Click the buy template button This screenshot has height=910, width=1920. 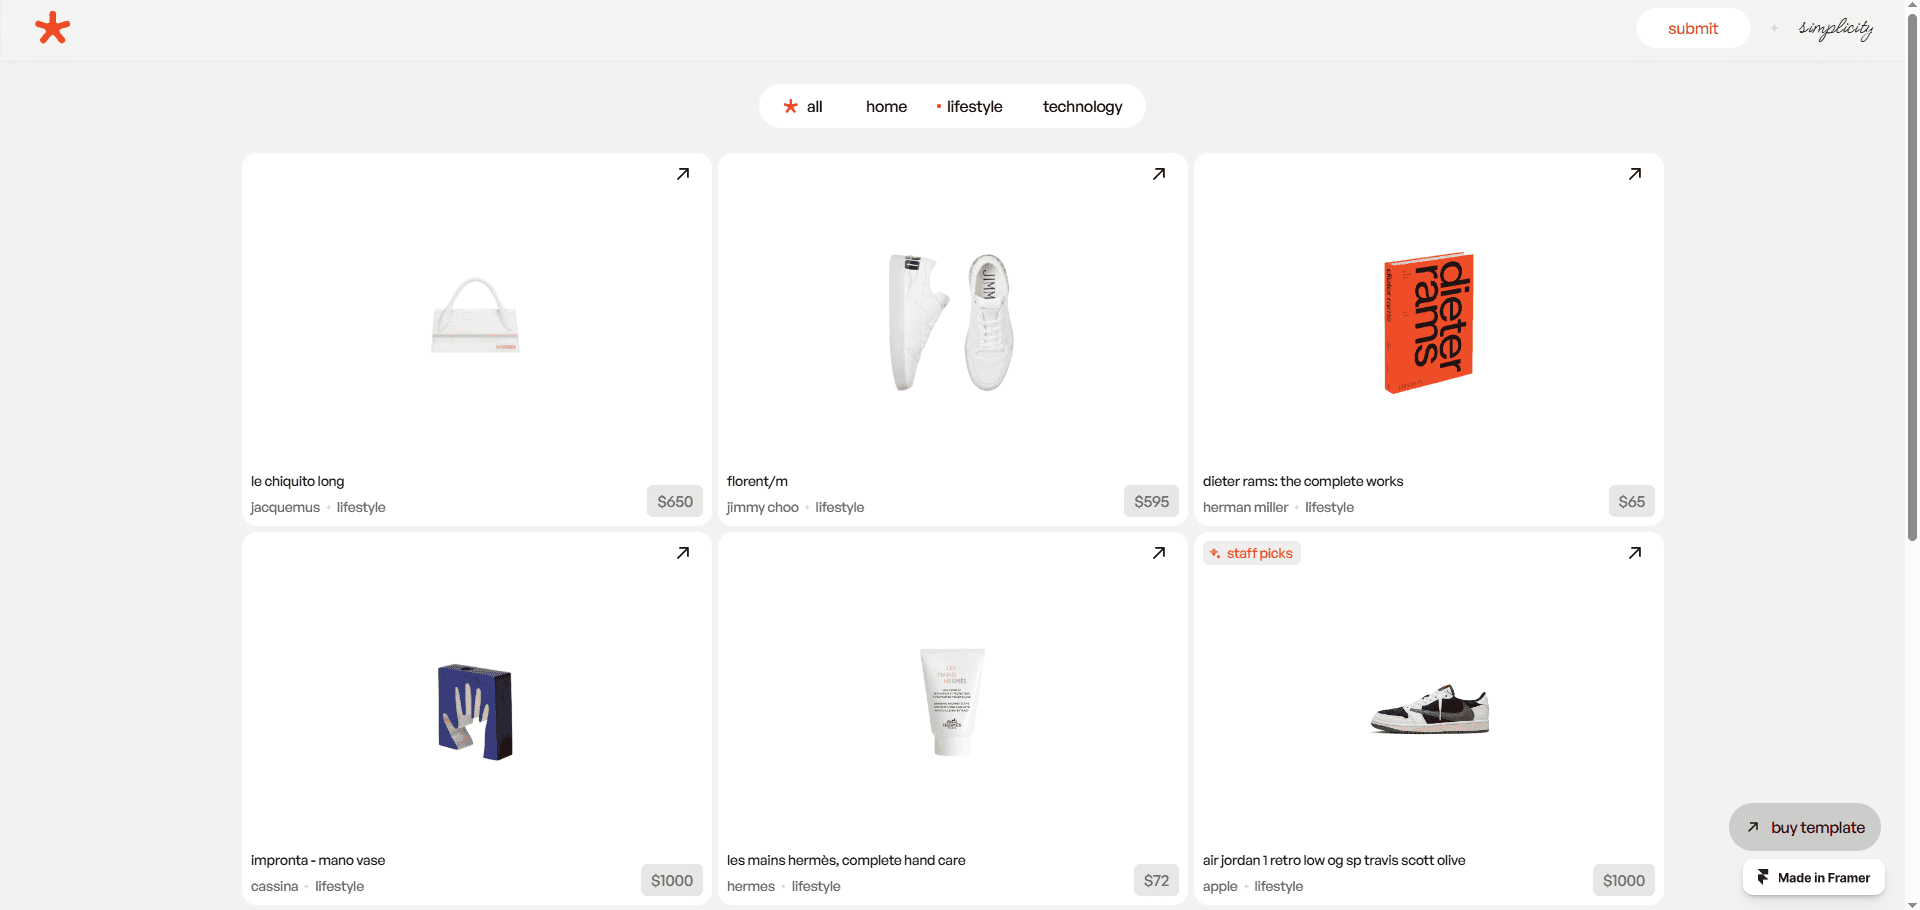1805,827
